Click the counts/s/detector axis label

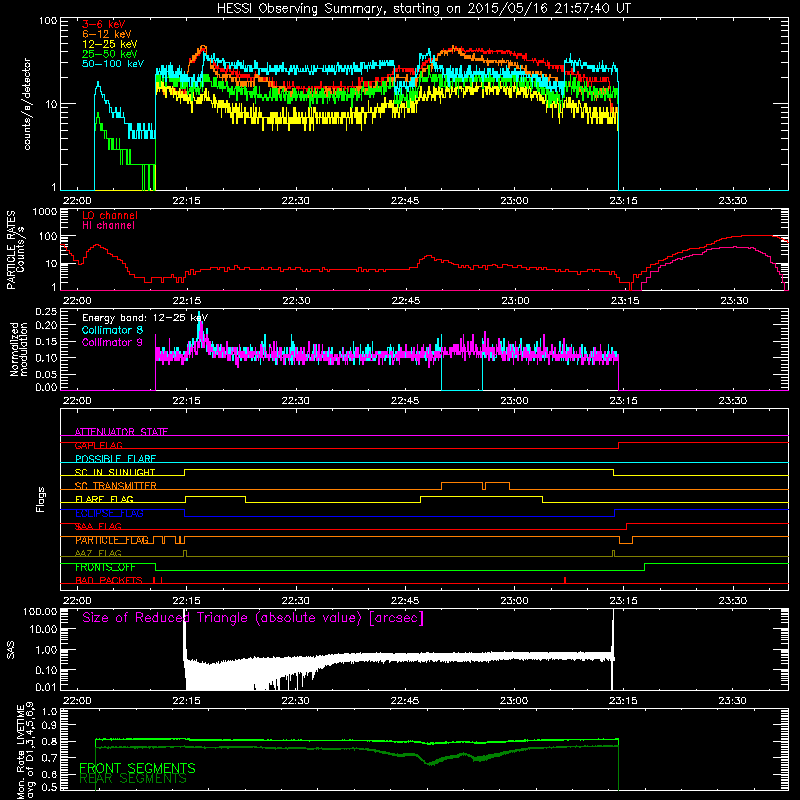[27, 104]
